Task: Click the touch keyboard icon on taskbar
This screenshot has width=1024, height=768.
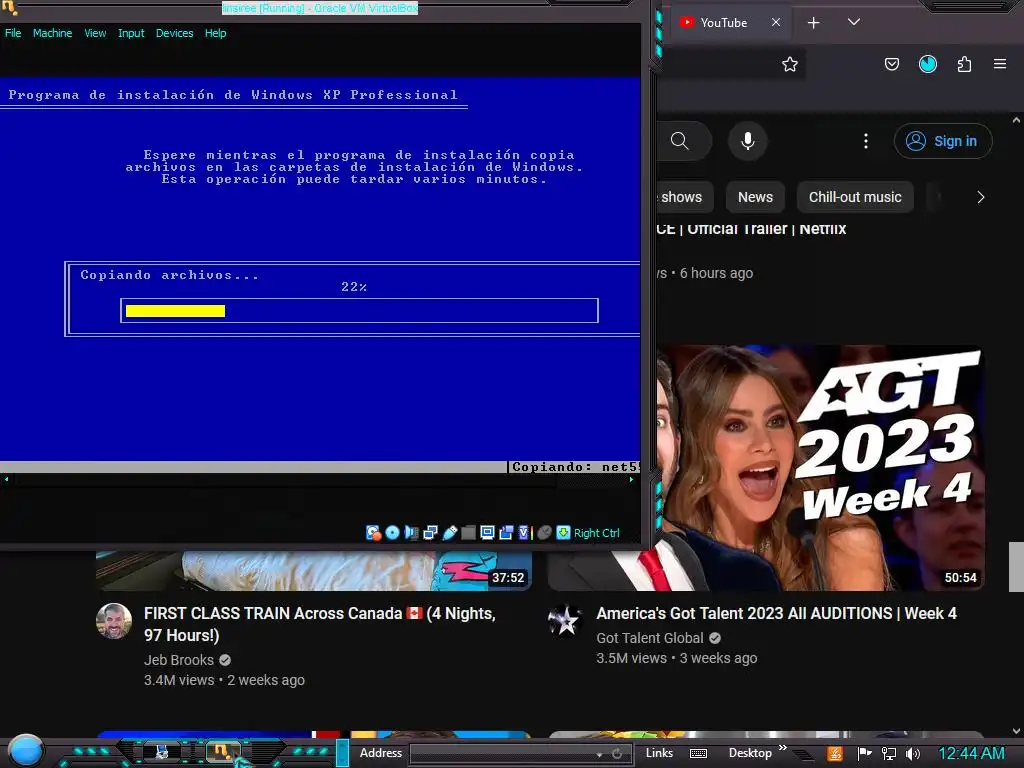Action: click(698, 754)
